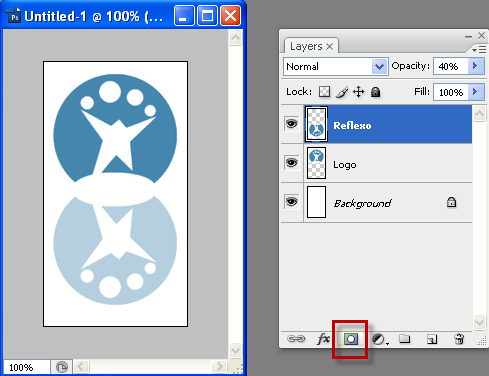This screenshot has height=376, width=489.
Task: Open the Layers panel options menu
Action: [479, 50]
